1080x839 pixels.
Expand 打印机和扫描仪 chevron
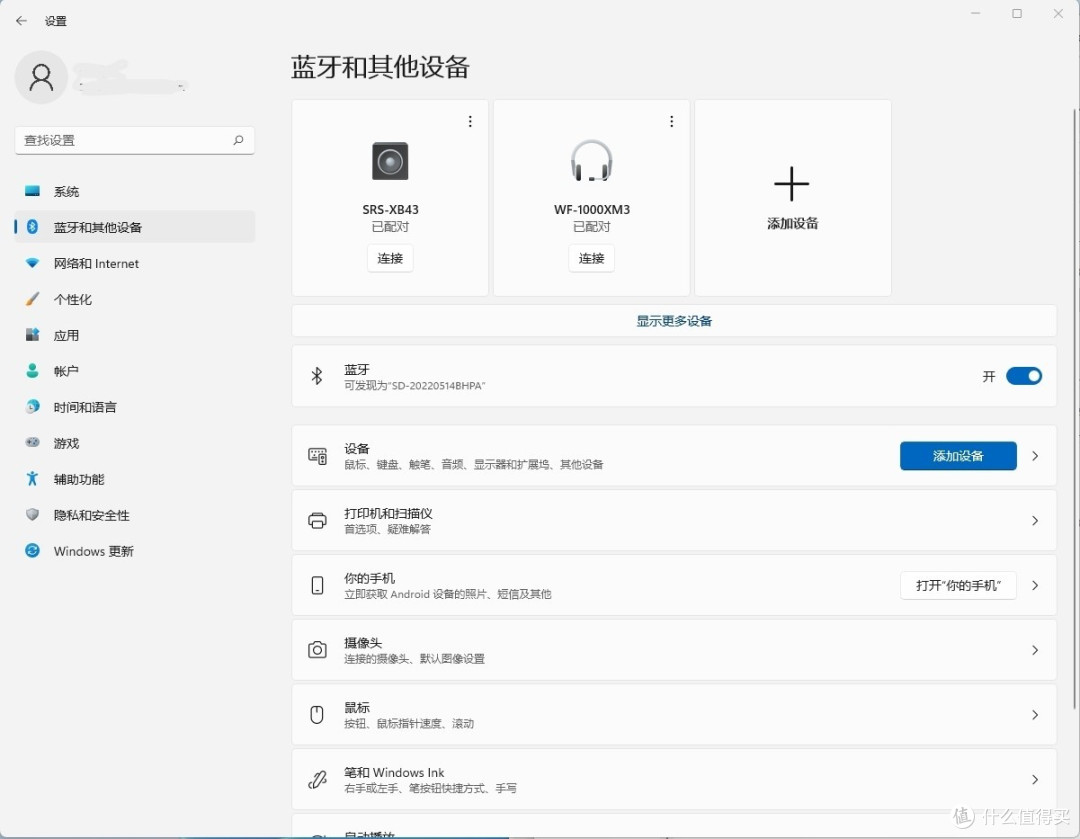coord(1035,521)
